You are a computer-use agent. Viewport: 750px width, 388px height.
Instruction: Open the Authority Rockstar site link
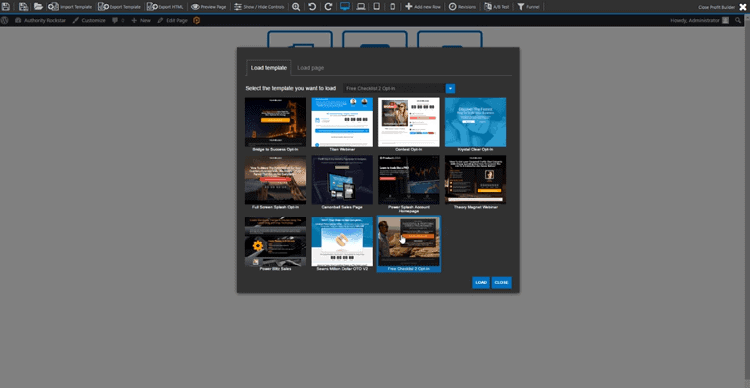tap(40, 21)
